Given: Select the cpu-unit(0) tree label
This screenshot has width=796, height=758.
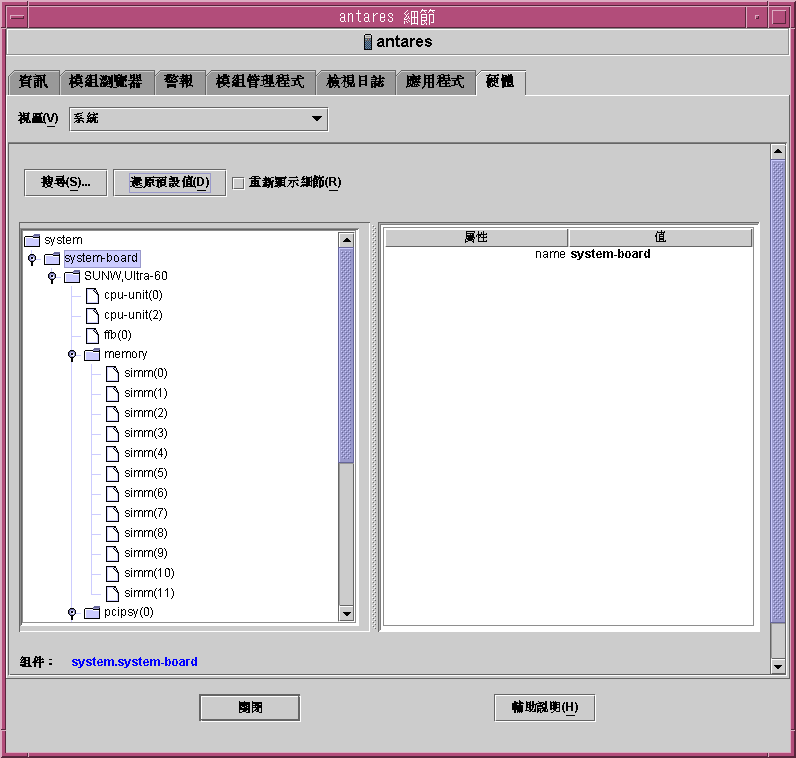Looking at the screenshot, I should (133, 295).
